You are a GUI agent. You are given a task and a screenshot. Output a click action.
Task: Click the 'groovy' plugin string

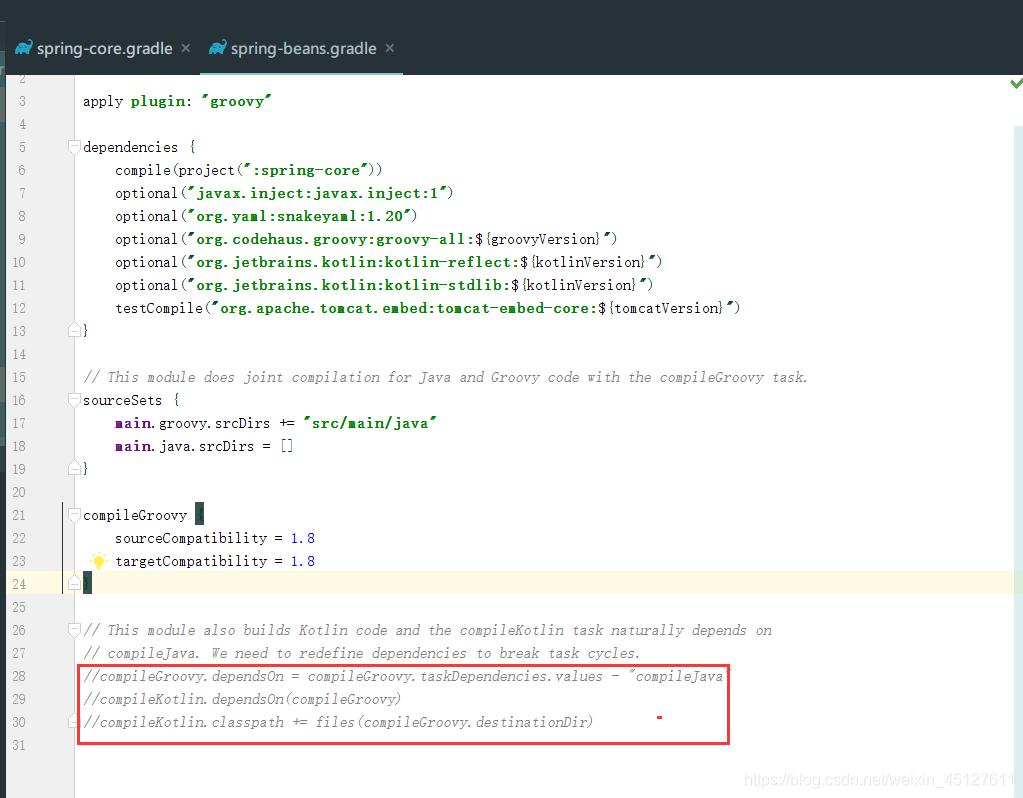tap(236, 101)
